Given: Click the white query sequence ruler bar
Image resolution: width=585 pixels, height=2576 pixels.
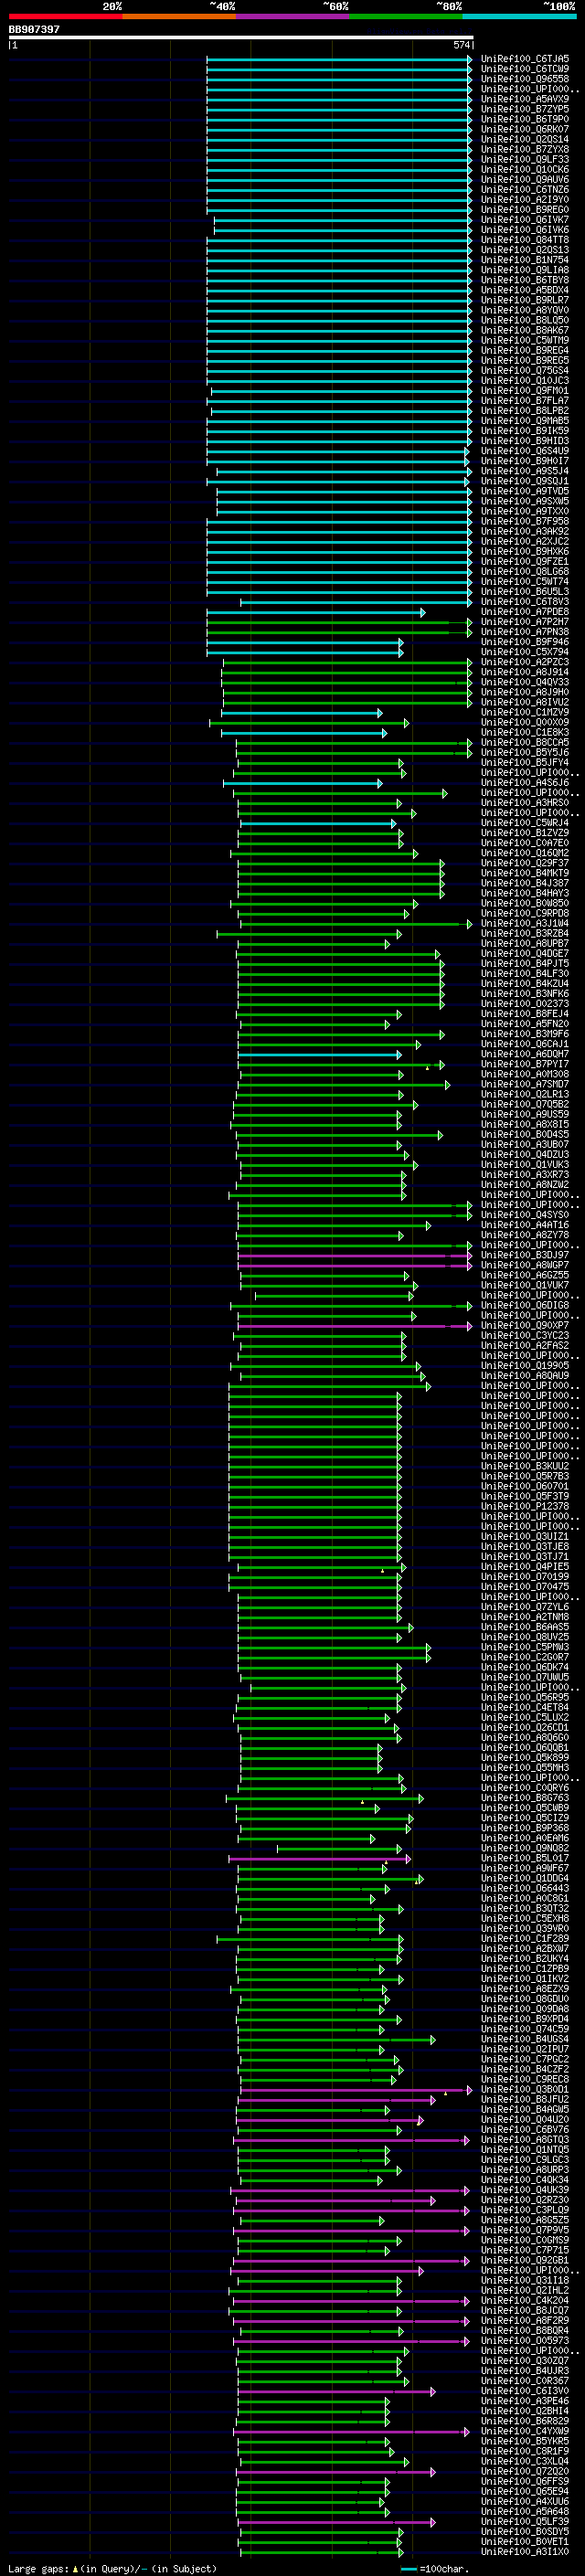Looking at the screenshot, I should [x=240, y=38].
